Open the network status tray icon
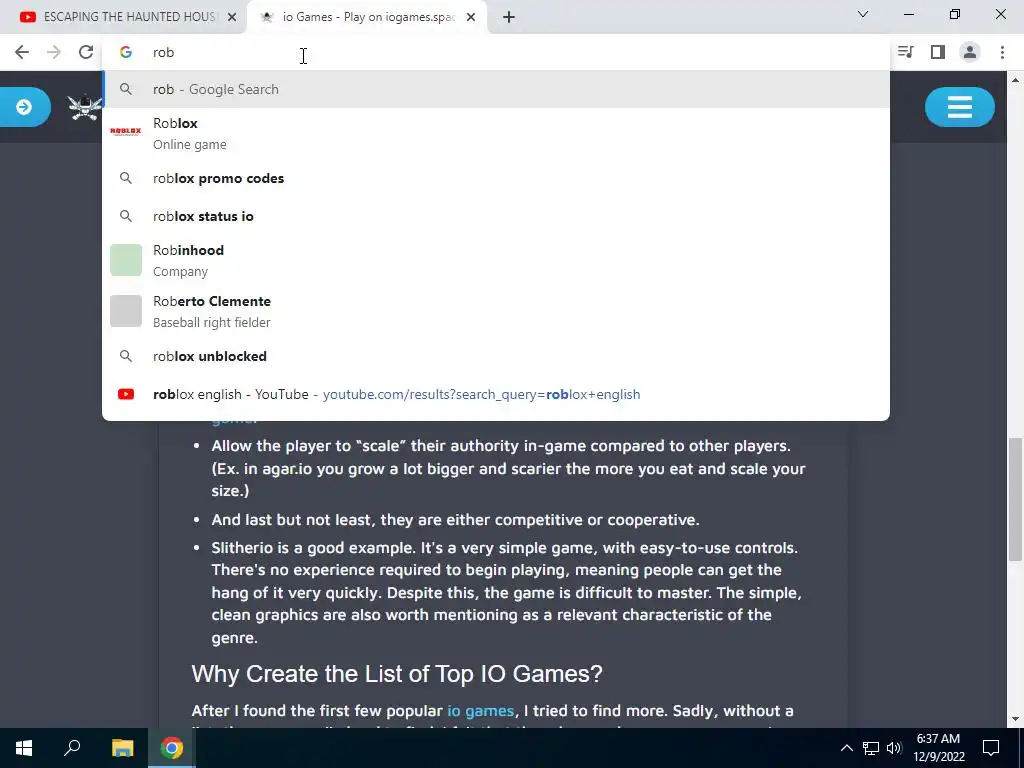Image resolution: width=1024 pixels, height=768 pixels. [871, 748]
